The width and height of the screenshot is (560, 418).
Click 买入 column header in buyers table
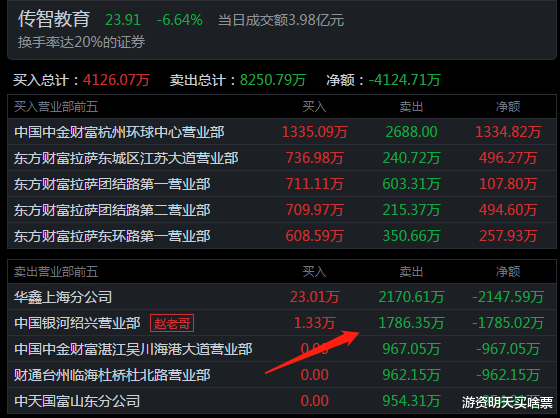(315, 107)
